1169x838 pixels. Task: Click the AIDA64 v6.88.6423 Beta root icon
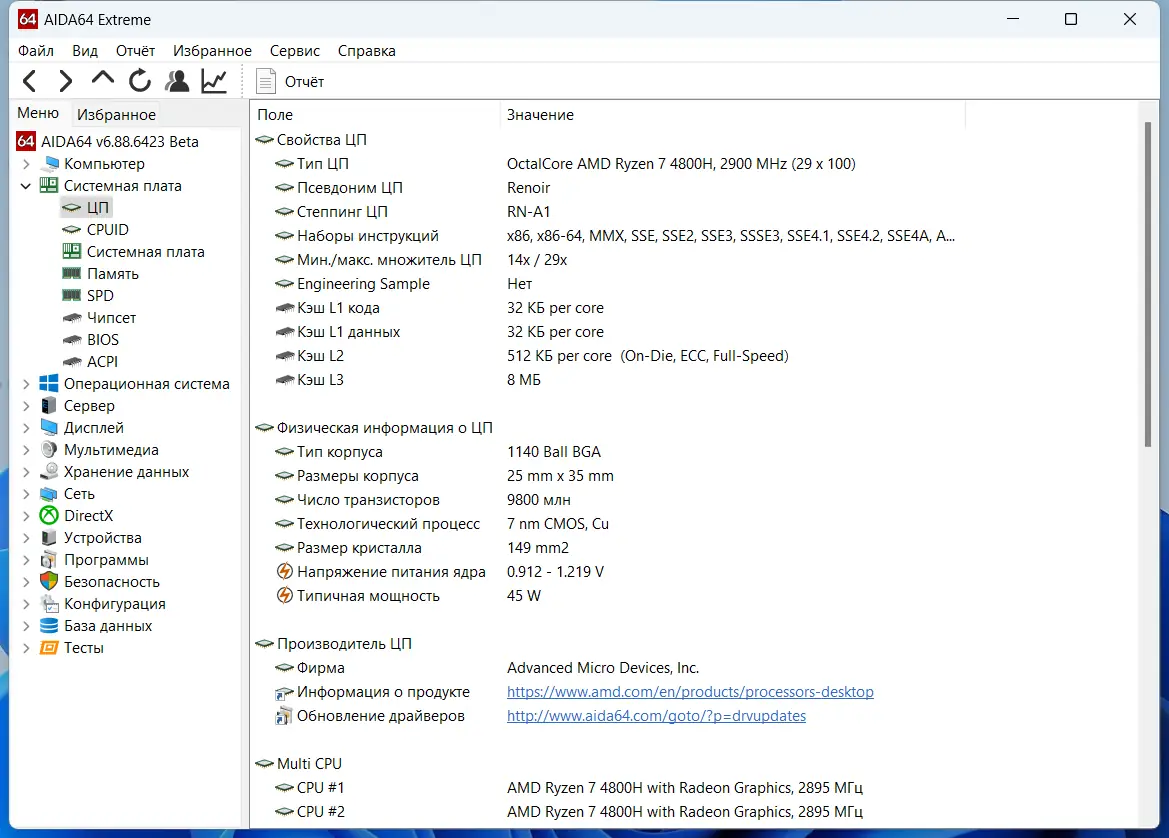(x=26, y=141)
